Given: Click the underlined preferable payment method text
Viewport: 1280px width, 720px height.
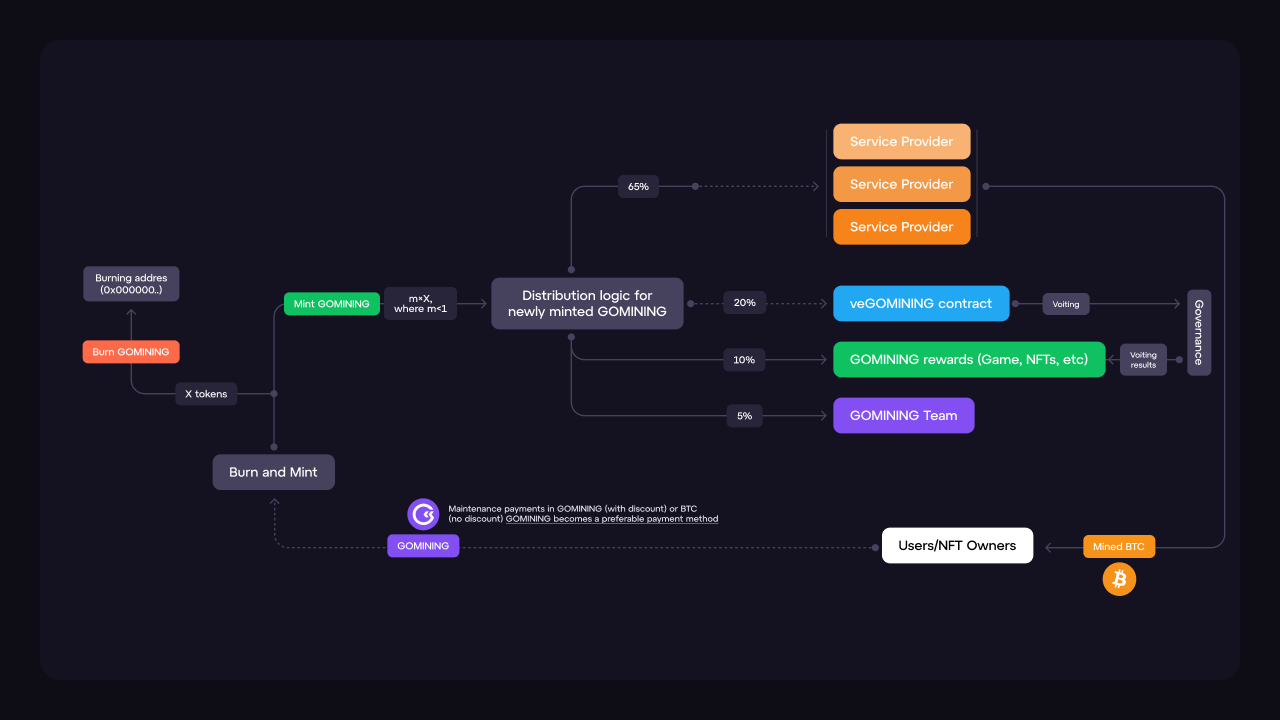Looking at the screenshot, I should (612, 519).
